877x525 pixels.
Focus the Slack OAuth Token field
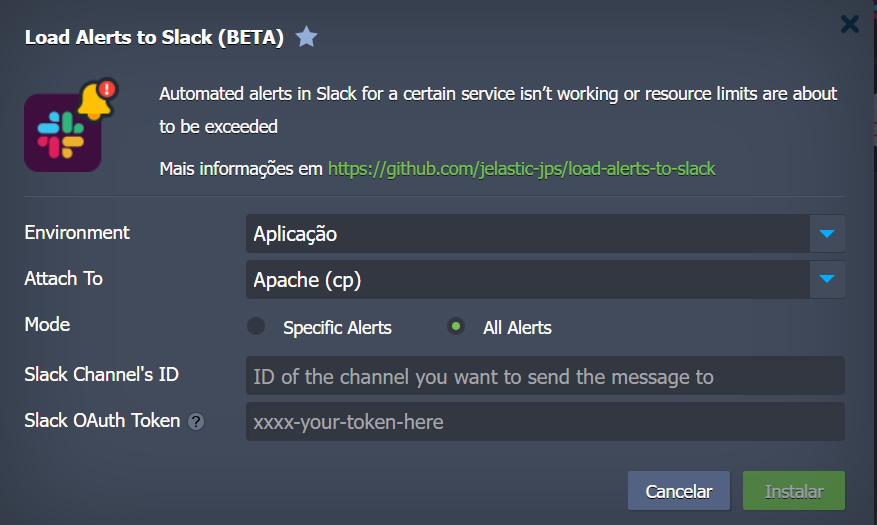(545, 422)
